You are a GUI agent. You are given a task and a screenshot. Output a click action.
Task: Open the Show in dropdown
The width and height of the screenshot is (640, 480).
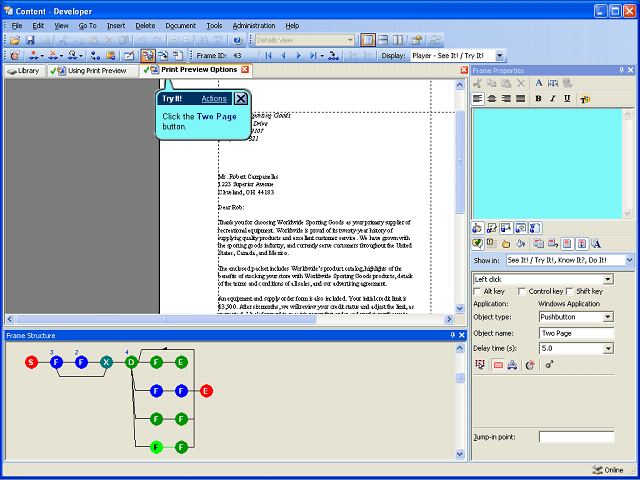pyautogui.click(x=629, y=260)
